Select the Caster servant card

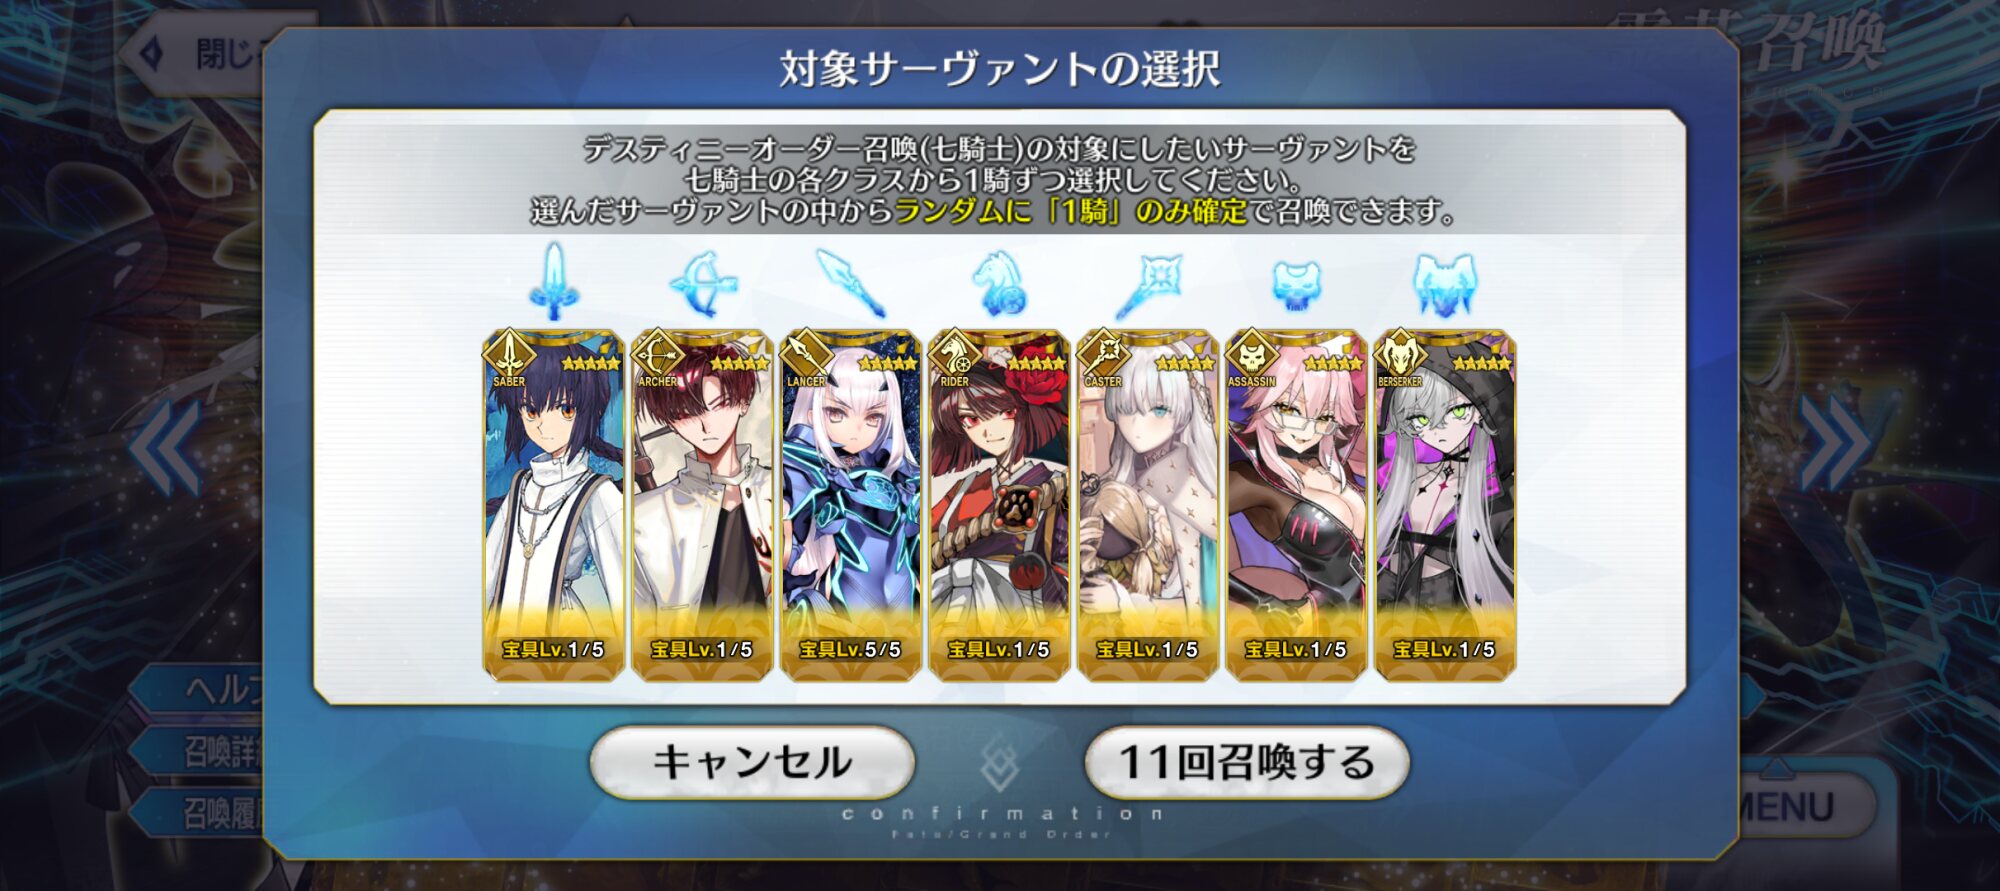pyautogui.click(x=1148, y=505)
